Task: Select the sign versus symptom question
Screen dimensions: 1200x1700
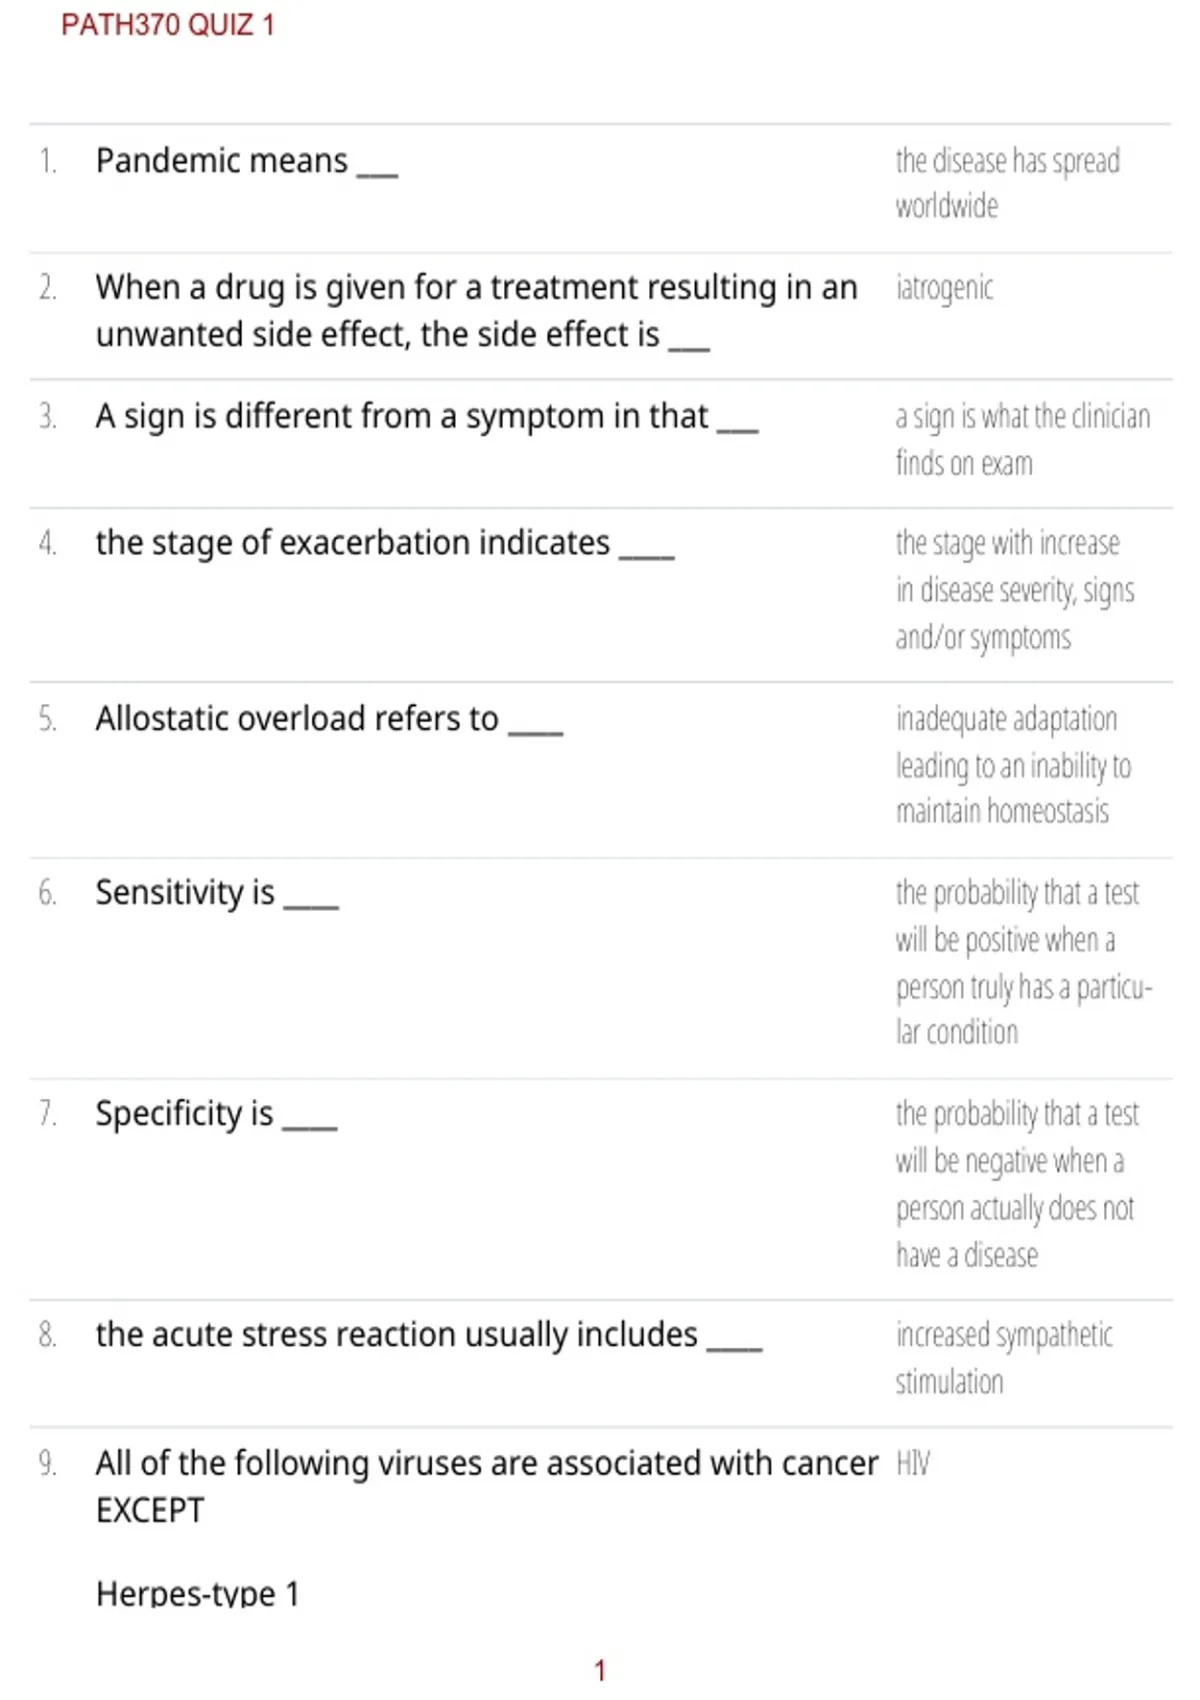Action: 427,416
